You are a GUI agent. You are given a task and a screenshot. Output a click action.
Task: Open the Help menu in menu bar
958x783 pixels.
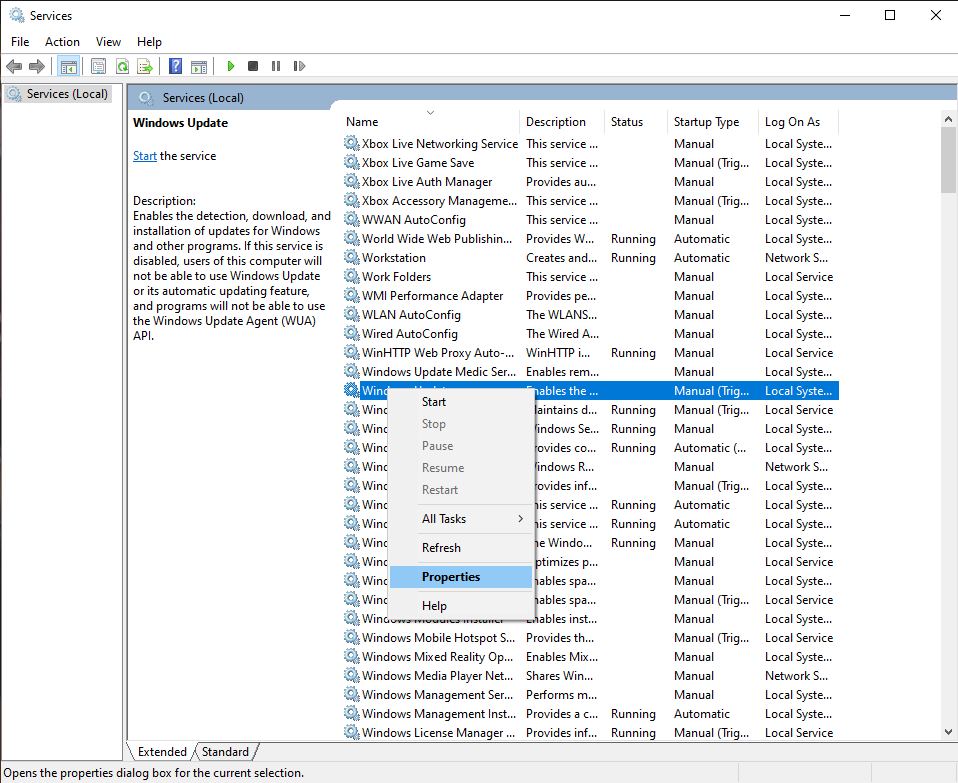coord(149,42)
